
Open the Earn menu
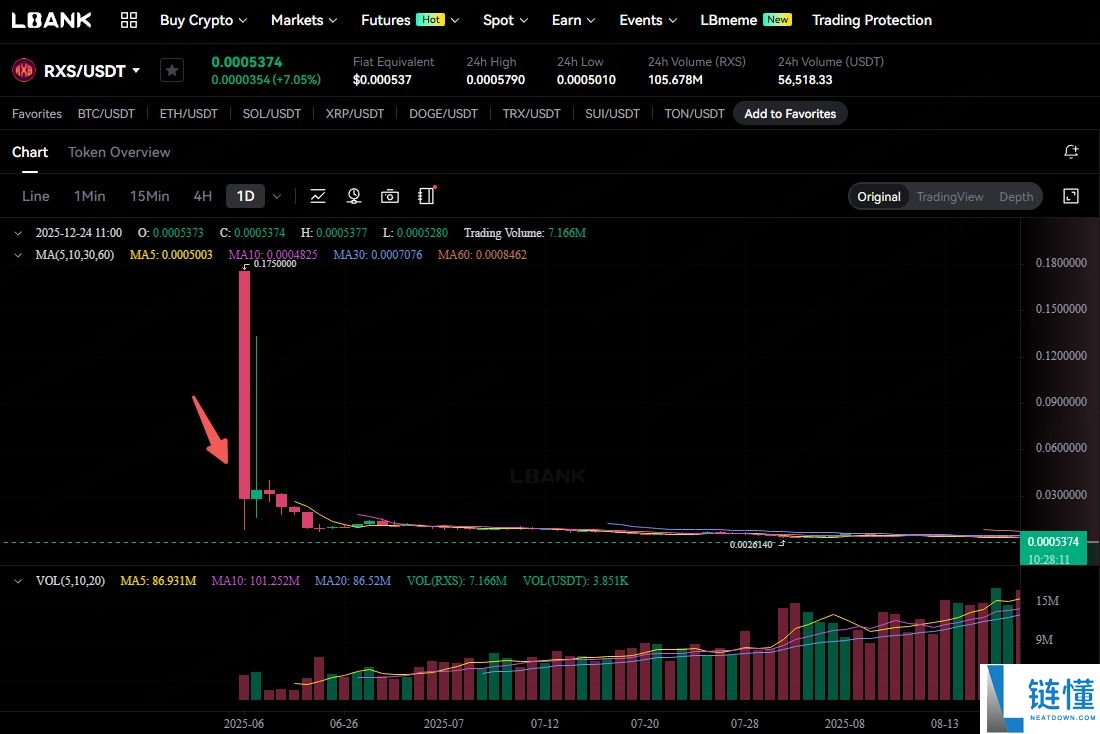coord(573,20)
